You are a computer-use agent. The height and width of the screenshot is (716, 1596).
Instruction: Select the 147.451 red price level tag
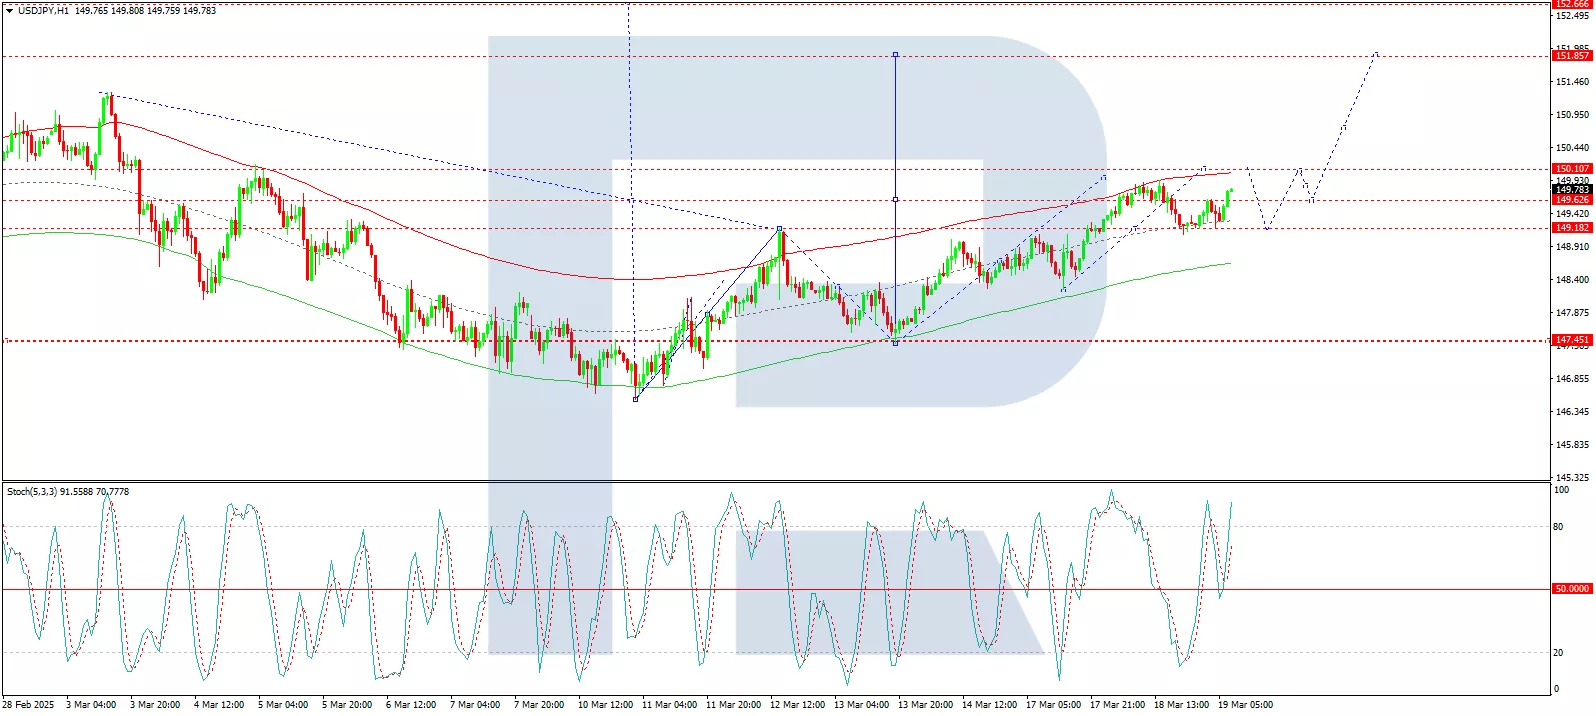click(1571, 340)
